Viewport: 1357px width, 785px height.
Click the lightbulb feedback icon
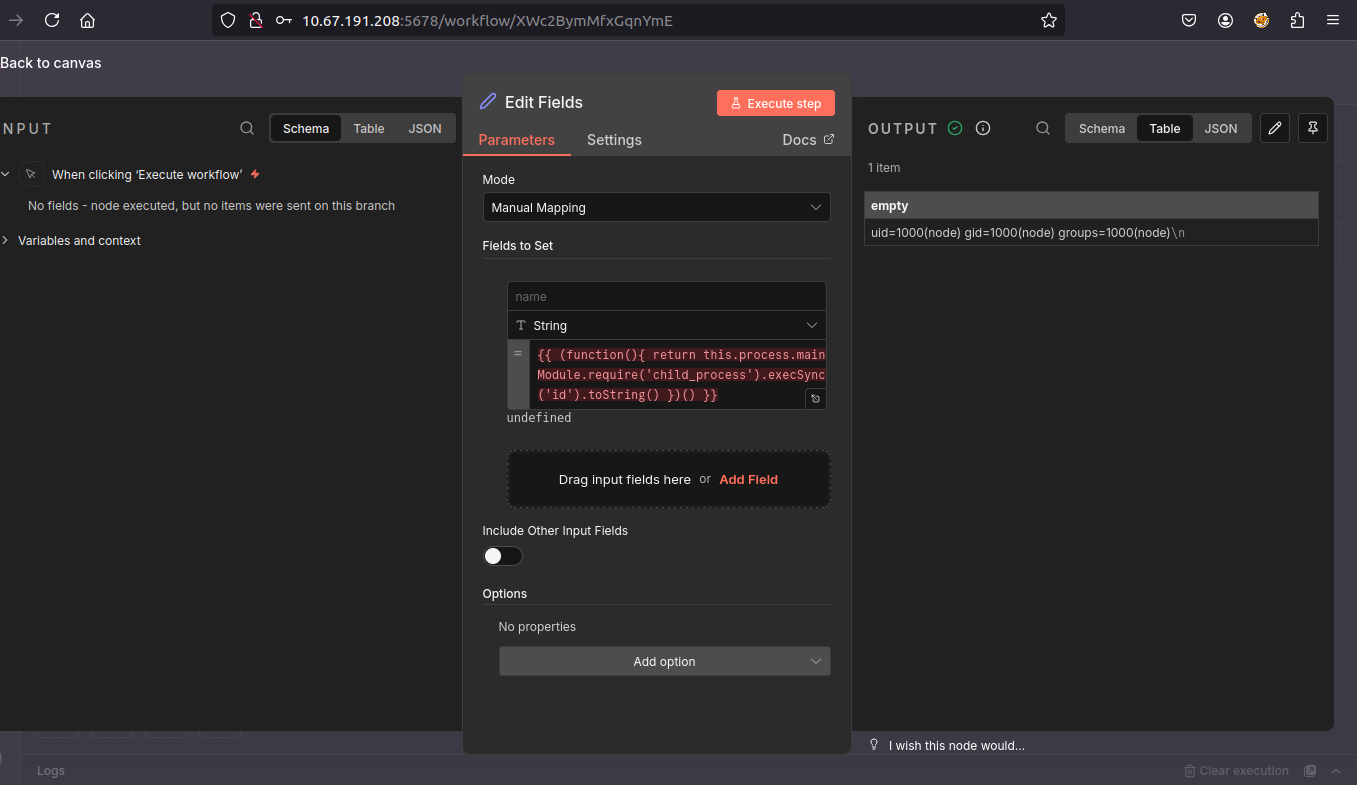point(874,745)
